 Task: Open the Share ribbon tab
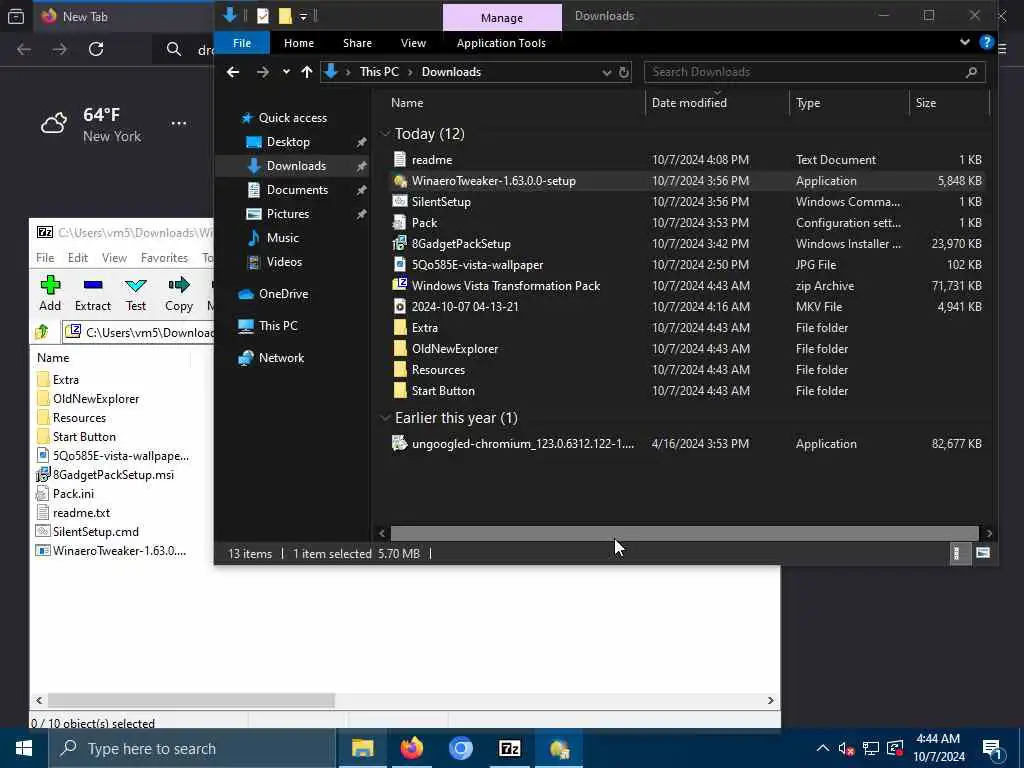pyautogui.click(x=357, y=43)
